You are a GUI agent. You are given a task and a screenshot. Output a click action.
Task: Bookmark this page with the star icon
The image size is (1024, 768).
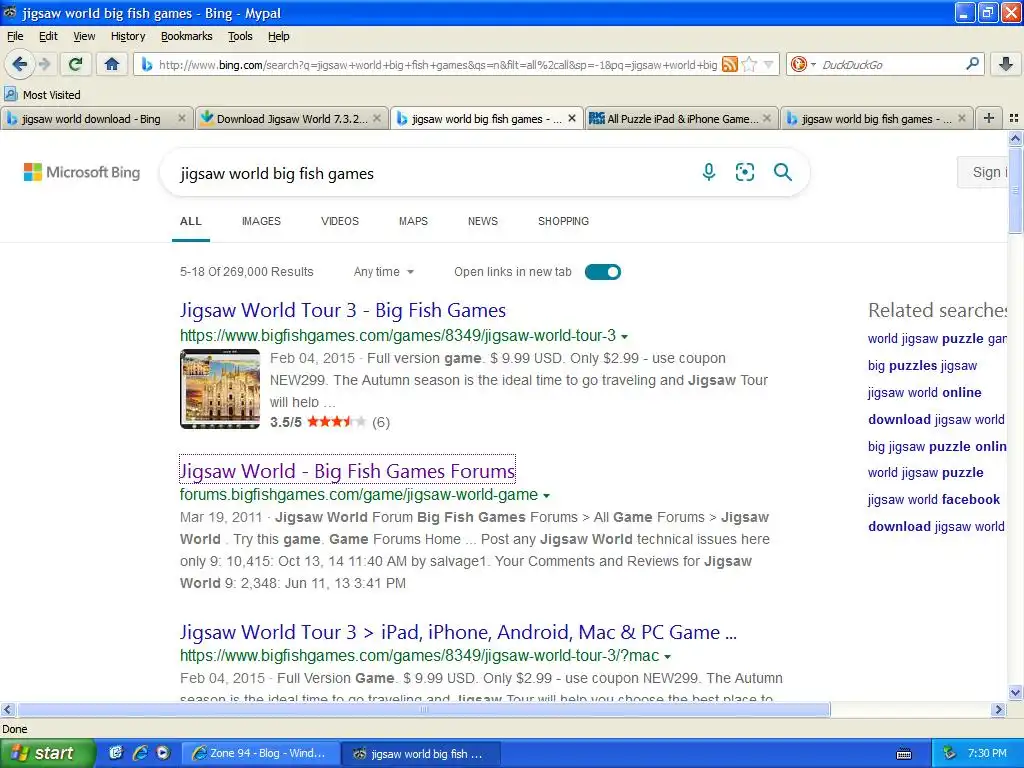tap(749, 64)
